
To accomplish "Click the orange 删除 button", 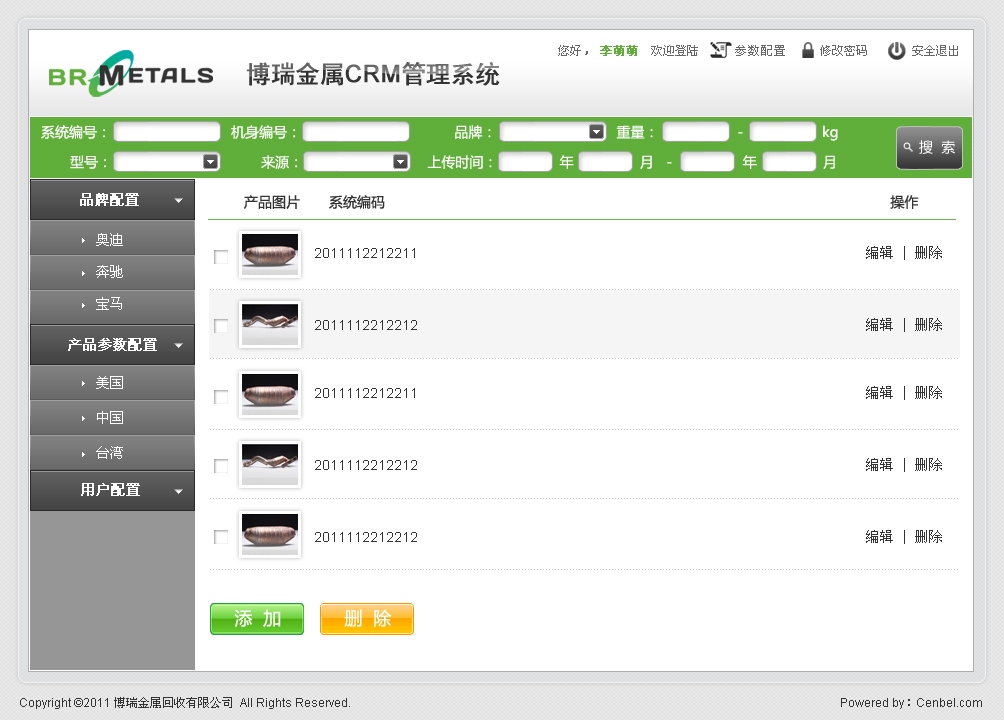I will 367,619.
